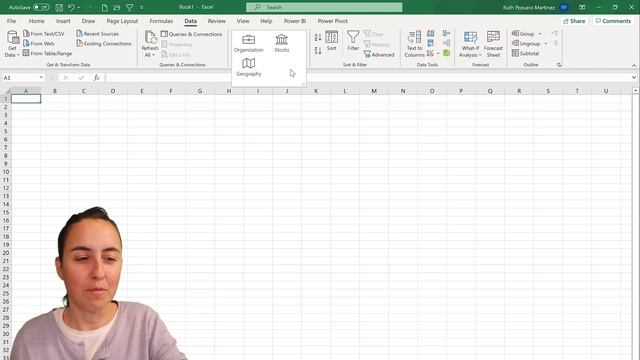This screenshot has width=640, height=360.
Task: Toggle the AutoSave switch
Action: 41,7
